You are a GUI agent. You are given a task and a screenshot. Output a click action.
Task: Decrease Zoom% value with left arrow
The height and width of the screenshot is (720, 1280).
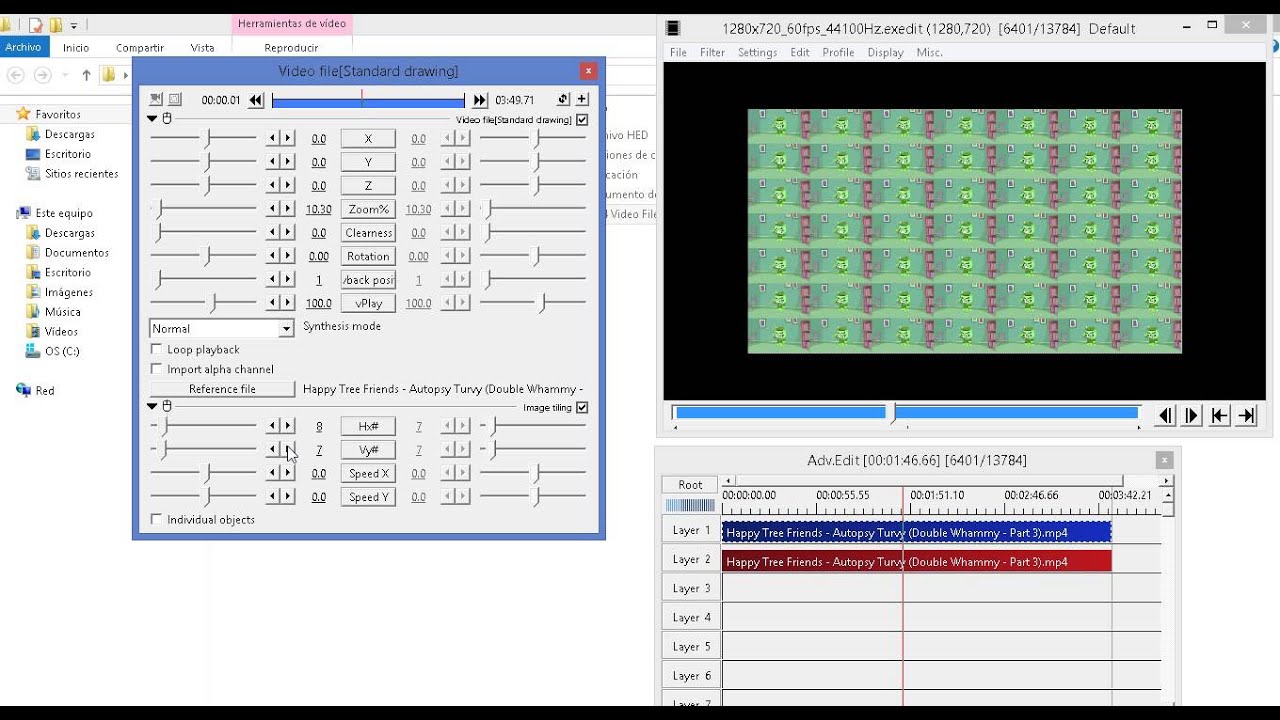273,209
